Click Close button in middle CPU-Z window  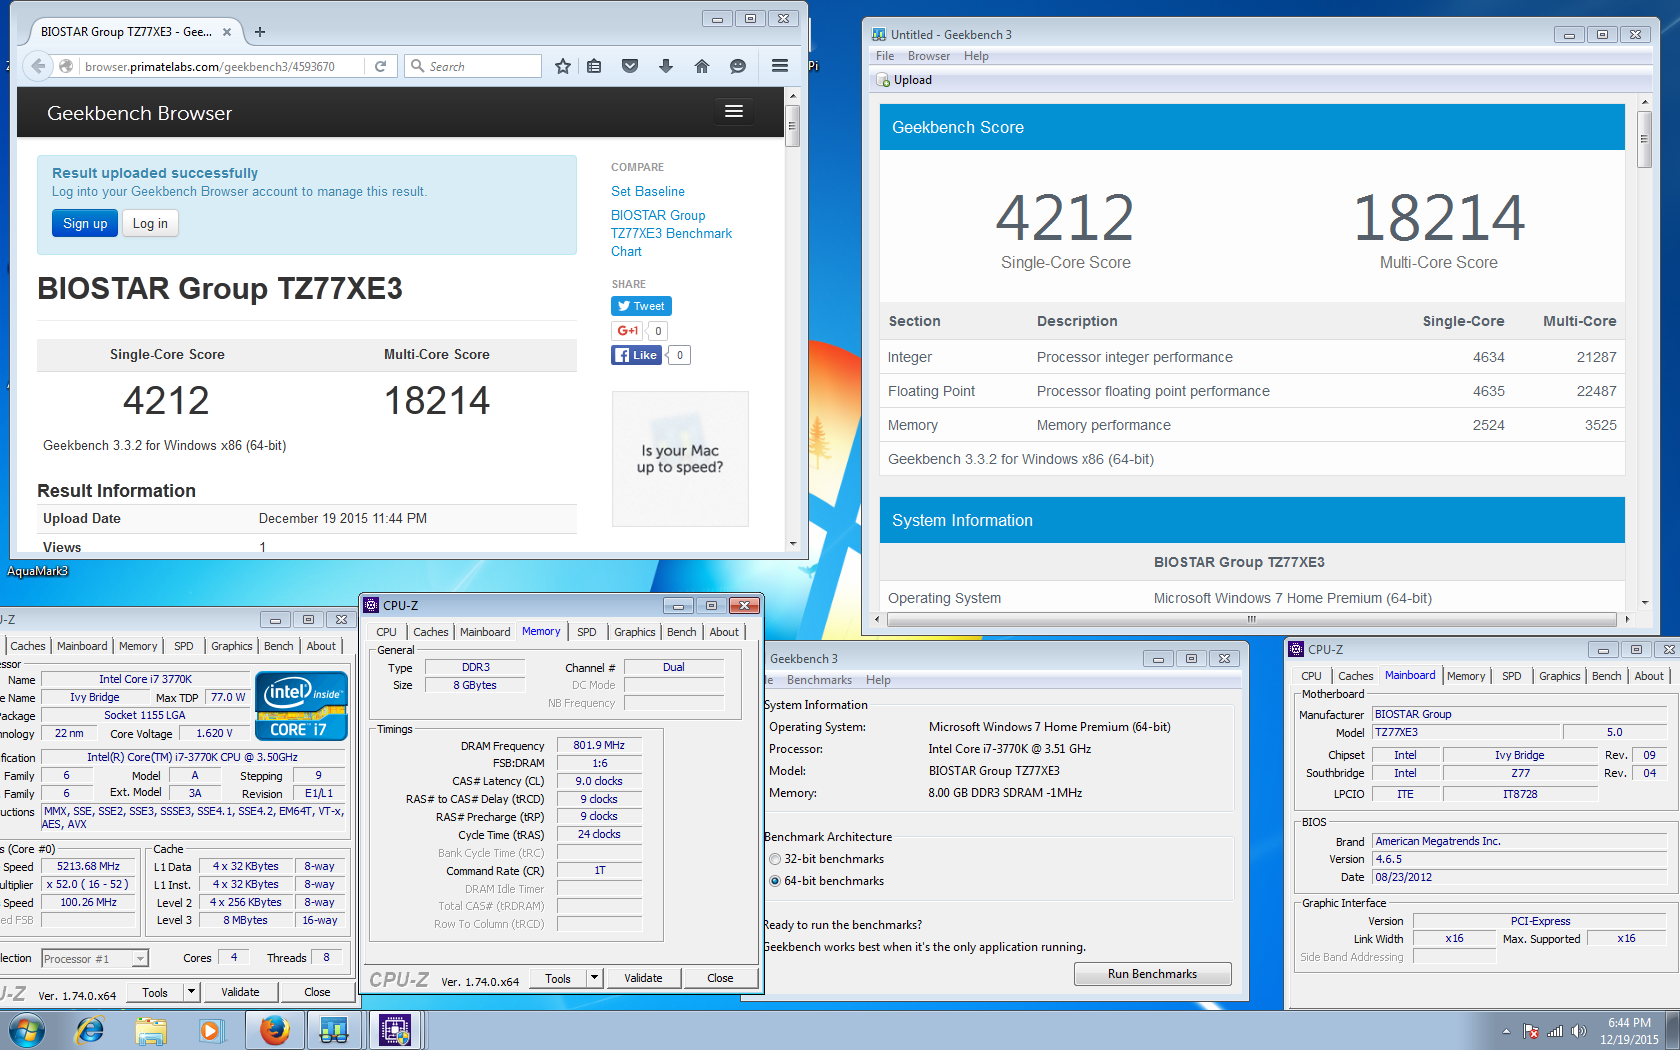(x=720, y=978)
